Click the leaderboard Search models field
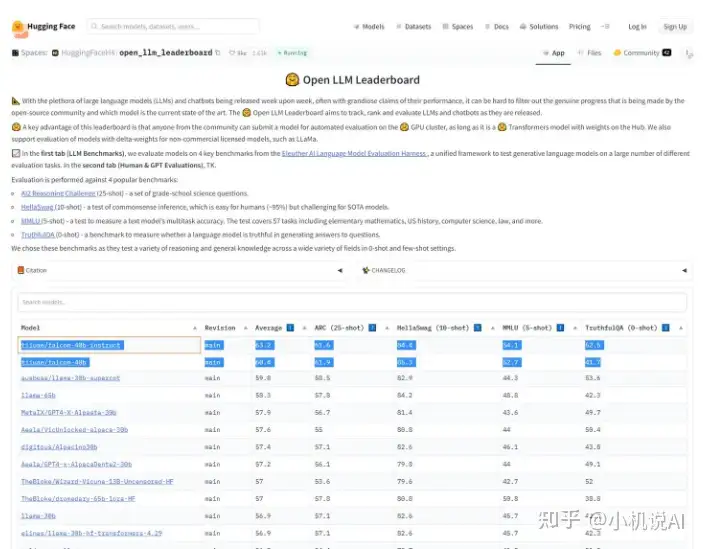The width and height of the screenshot is (703, 549). [352, 302]
